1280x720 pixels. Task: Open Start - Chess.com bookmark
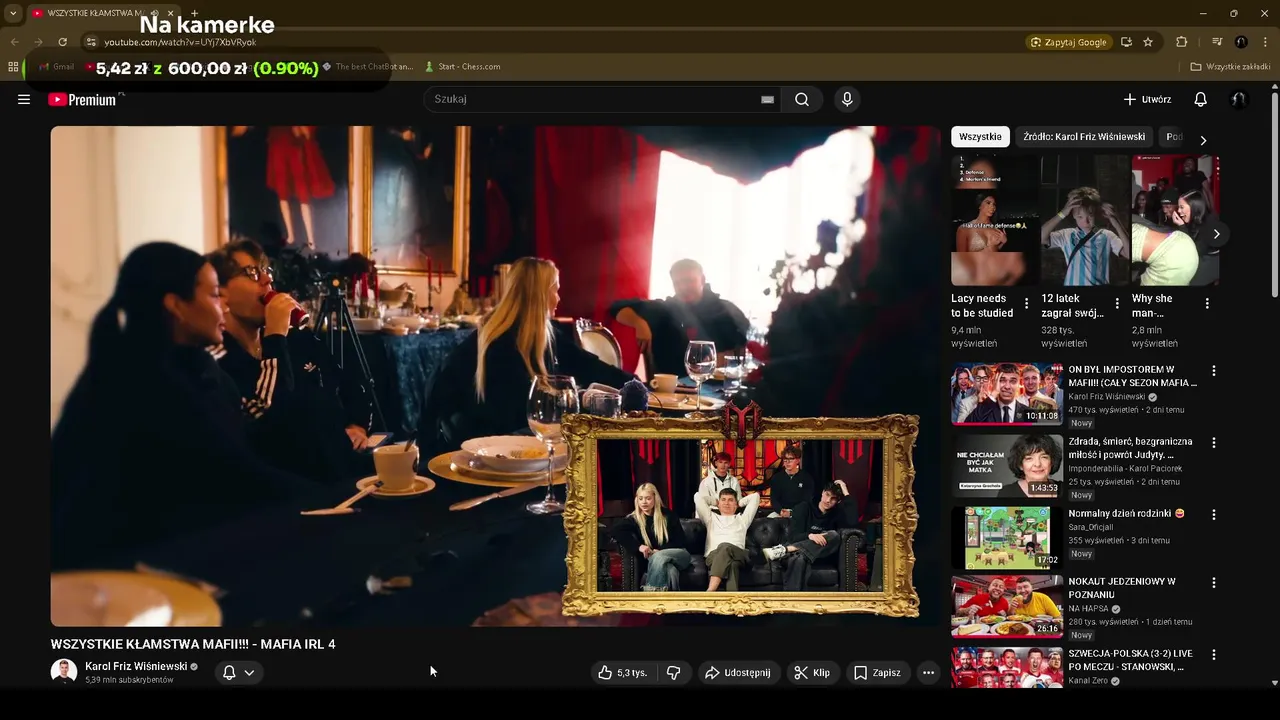coord(462,67)
